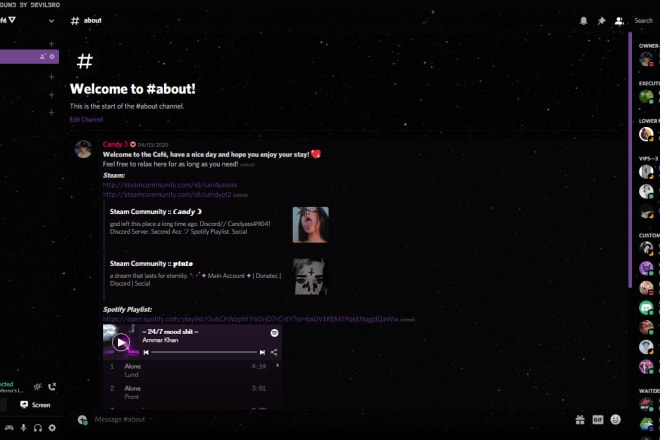Open the GIF picker

tap(598, 419)
